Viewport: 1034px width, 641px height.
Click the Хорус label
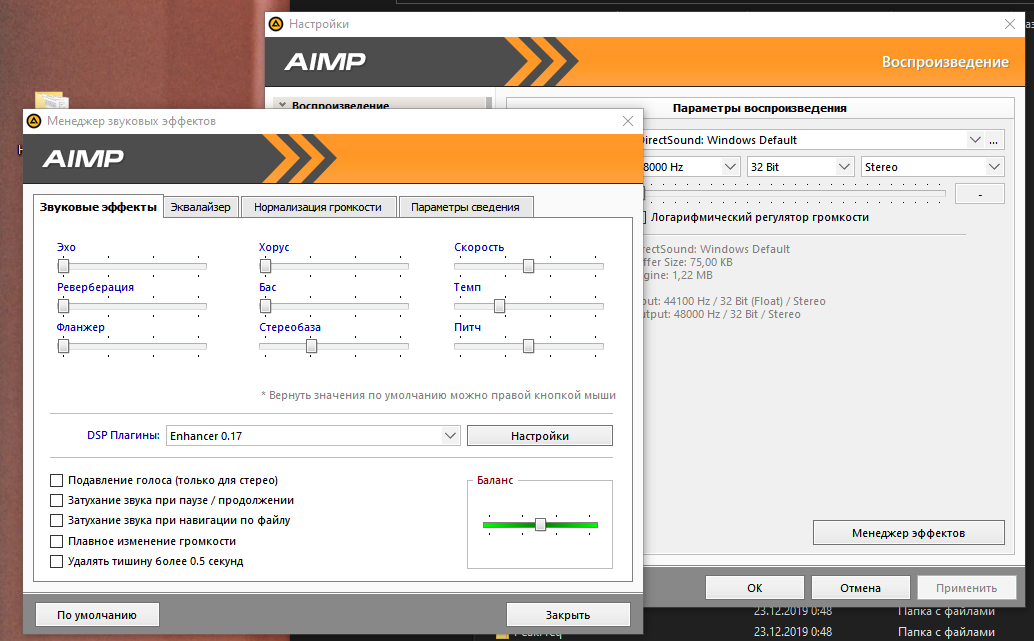point(274,247)
